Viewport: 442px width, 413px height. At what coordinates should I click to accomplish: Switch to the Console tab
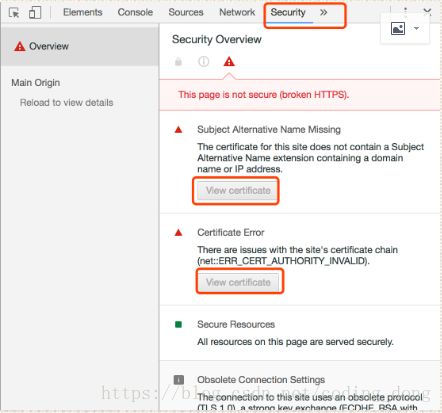click(x=135, y=12)
